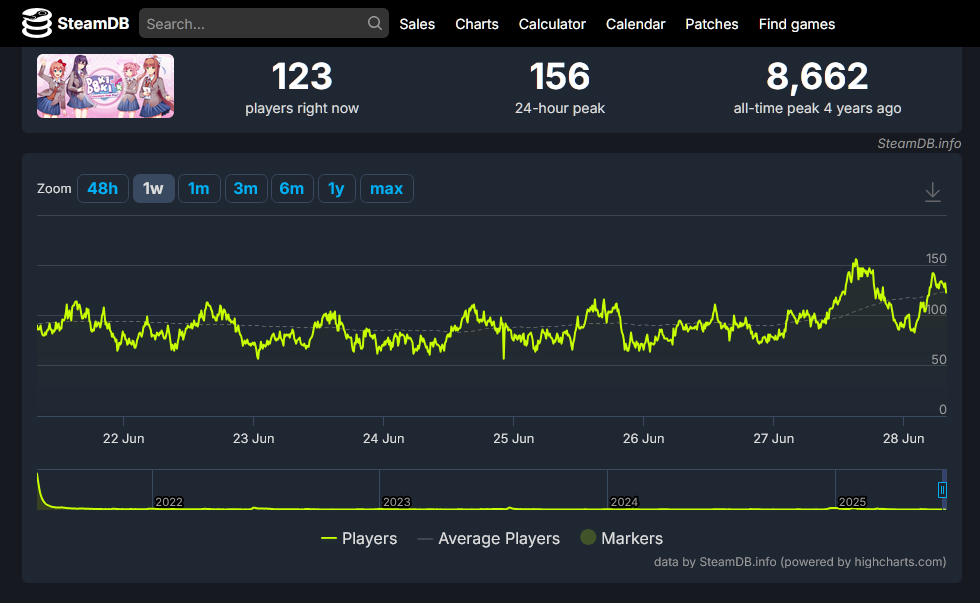Click the '22 Jun' axis label
Viewport: 980px width, 603px height.
(124, 439)
